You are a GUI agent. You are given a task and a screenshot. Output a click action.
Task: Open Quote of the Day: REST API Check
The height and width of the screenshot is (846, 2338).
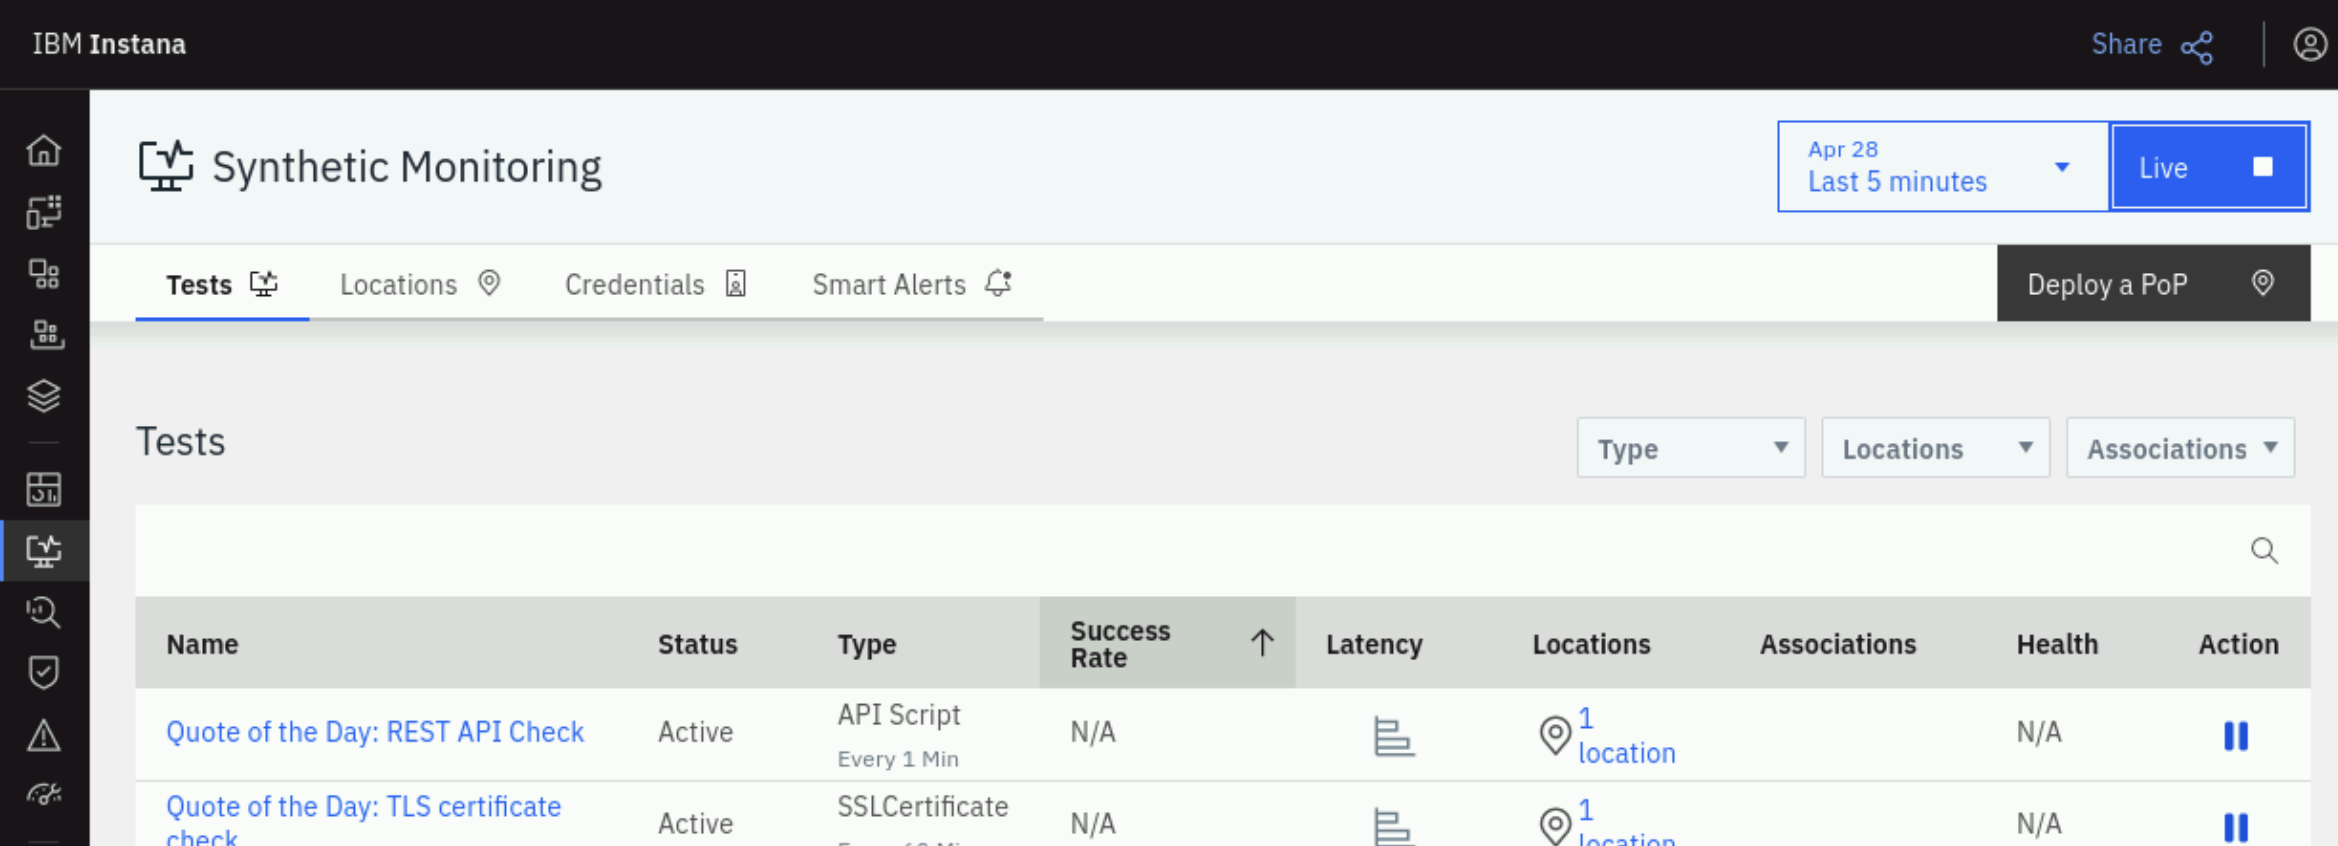[375, 732]
